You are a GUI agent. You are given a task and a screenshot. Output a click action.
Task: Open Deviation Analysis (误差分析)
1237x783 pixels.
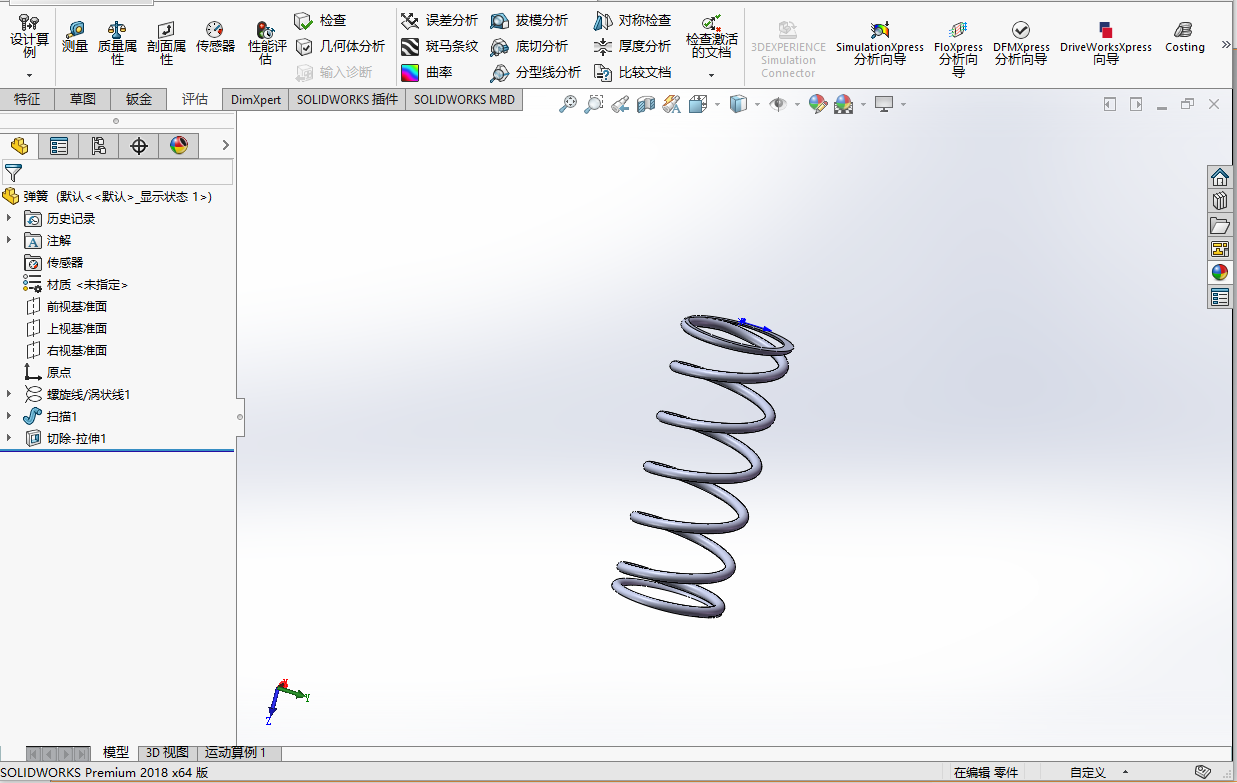pyautogui.click(x=439, y=20)
